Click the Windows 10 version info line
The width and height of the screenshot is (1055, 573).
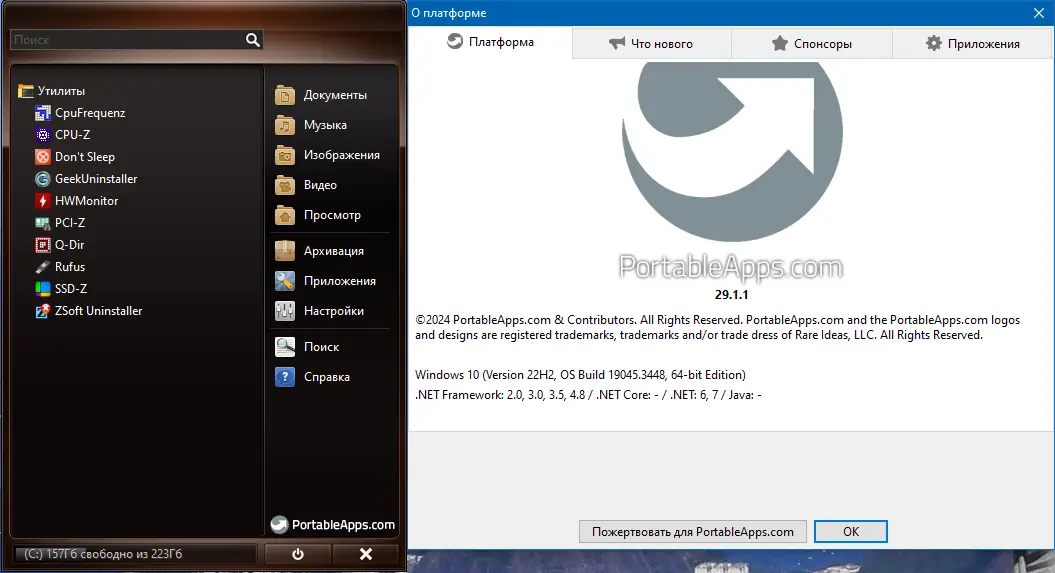[x=580, y=375]
